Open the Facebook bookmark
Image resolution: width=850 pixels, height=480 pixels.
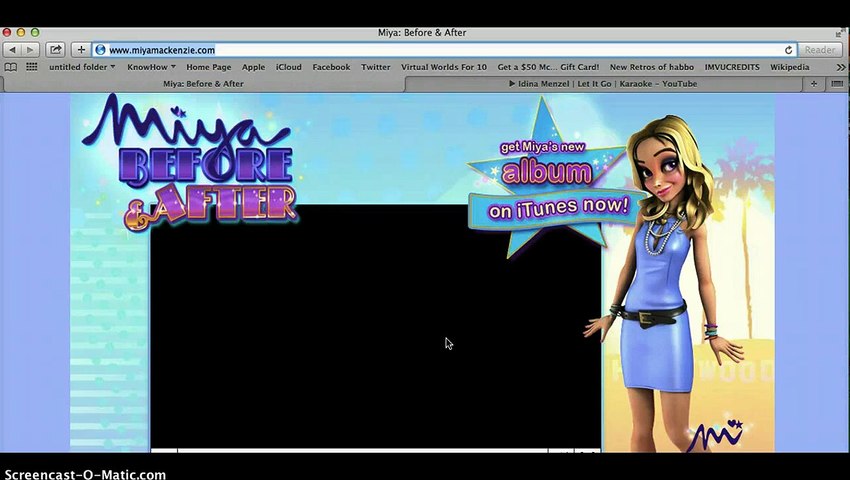pyautogui.click(x=331, y=67)
